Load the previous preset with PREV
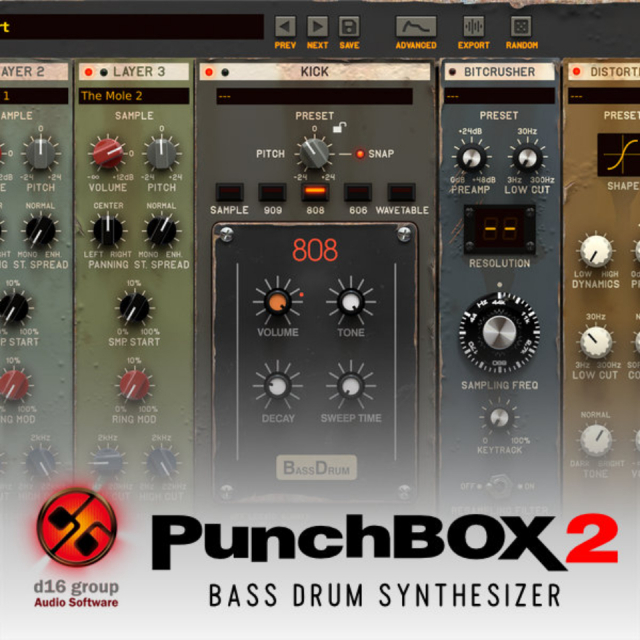Image resolution: width=640 pixels, height=640 pixels. tap(285, 27)
